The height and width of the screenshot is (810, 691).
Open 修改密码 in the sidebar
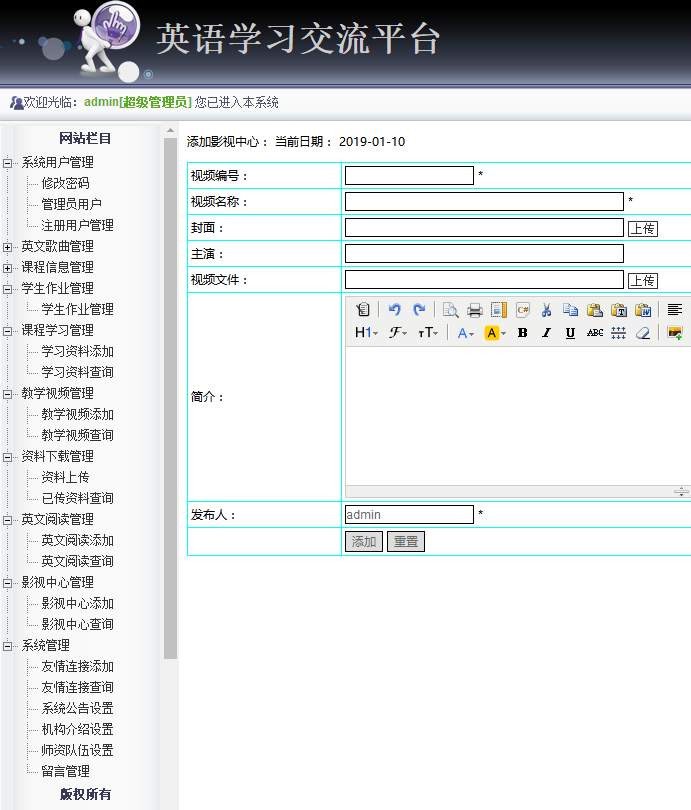(x=66, y=183)
